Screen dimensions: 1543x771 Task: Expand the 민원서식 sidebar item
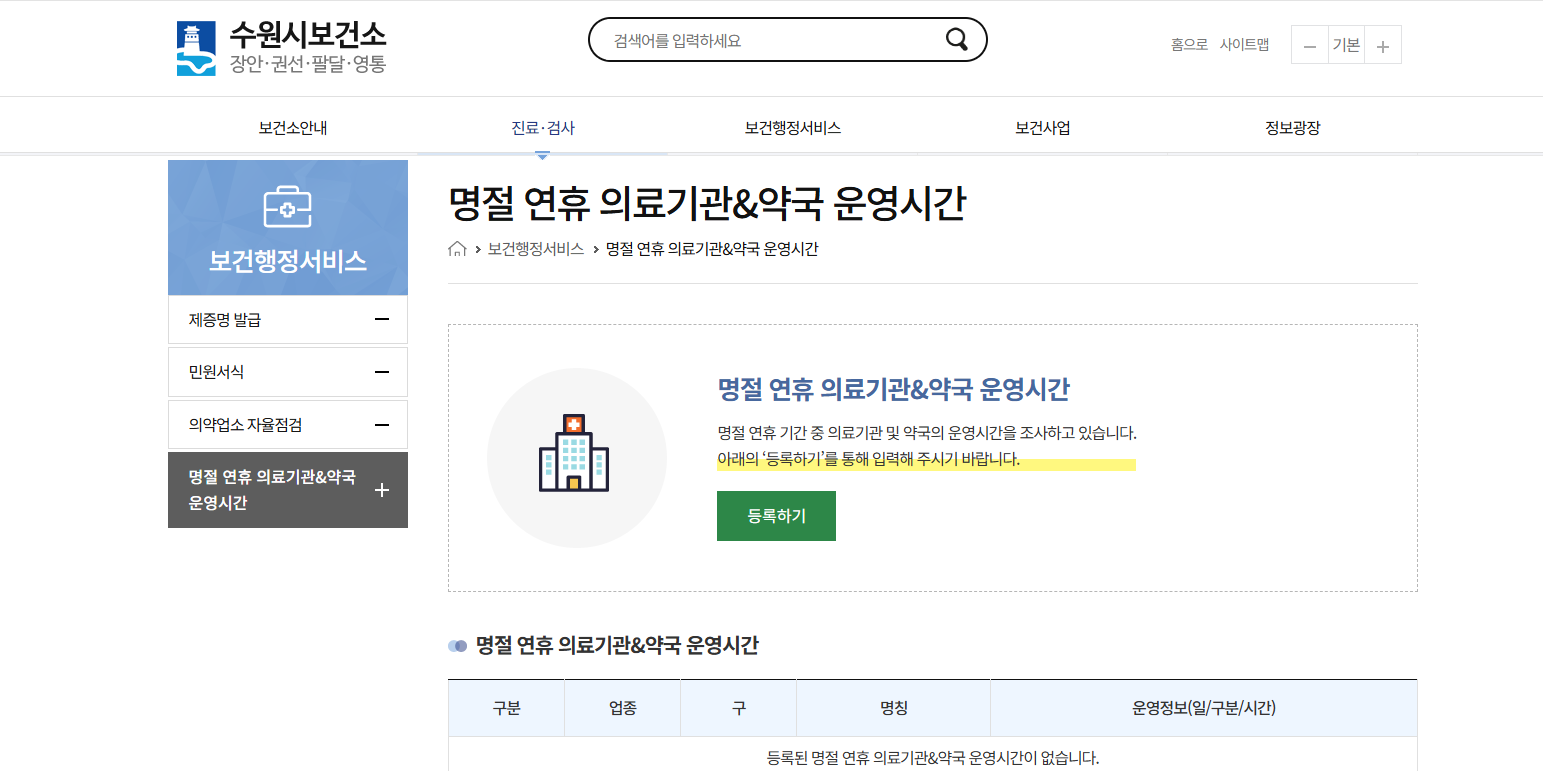pos(288,372)
